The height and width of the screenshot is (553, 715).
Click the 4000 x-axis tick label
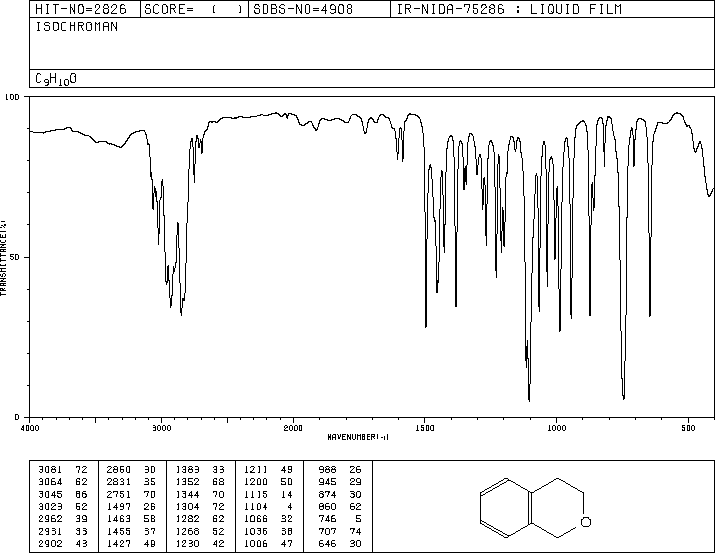30,428
